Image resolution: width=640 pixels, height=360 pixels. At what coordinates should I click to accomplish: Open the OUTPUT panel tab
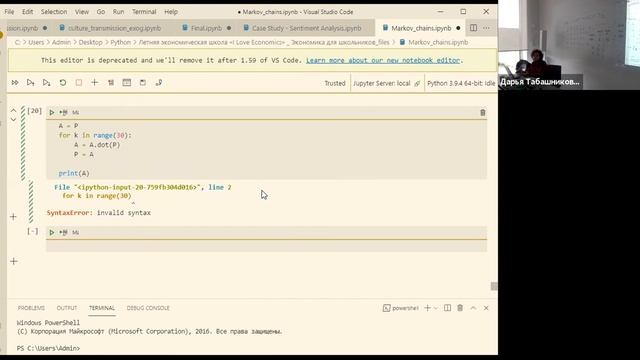(x=67, y=308)
